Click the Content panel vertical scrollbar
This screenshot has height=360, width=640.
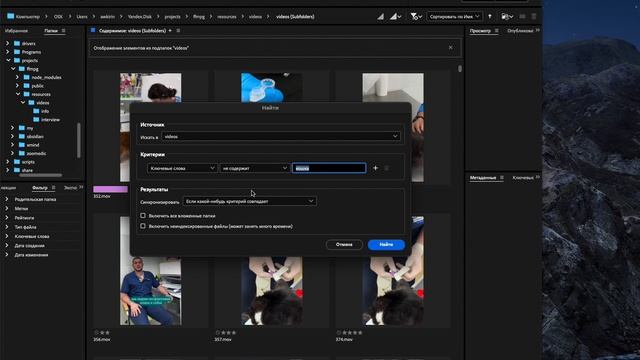coord(460,69)
